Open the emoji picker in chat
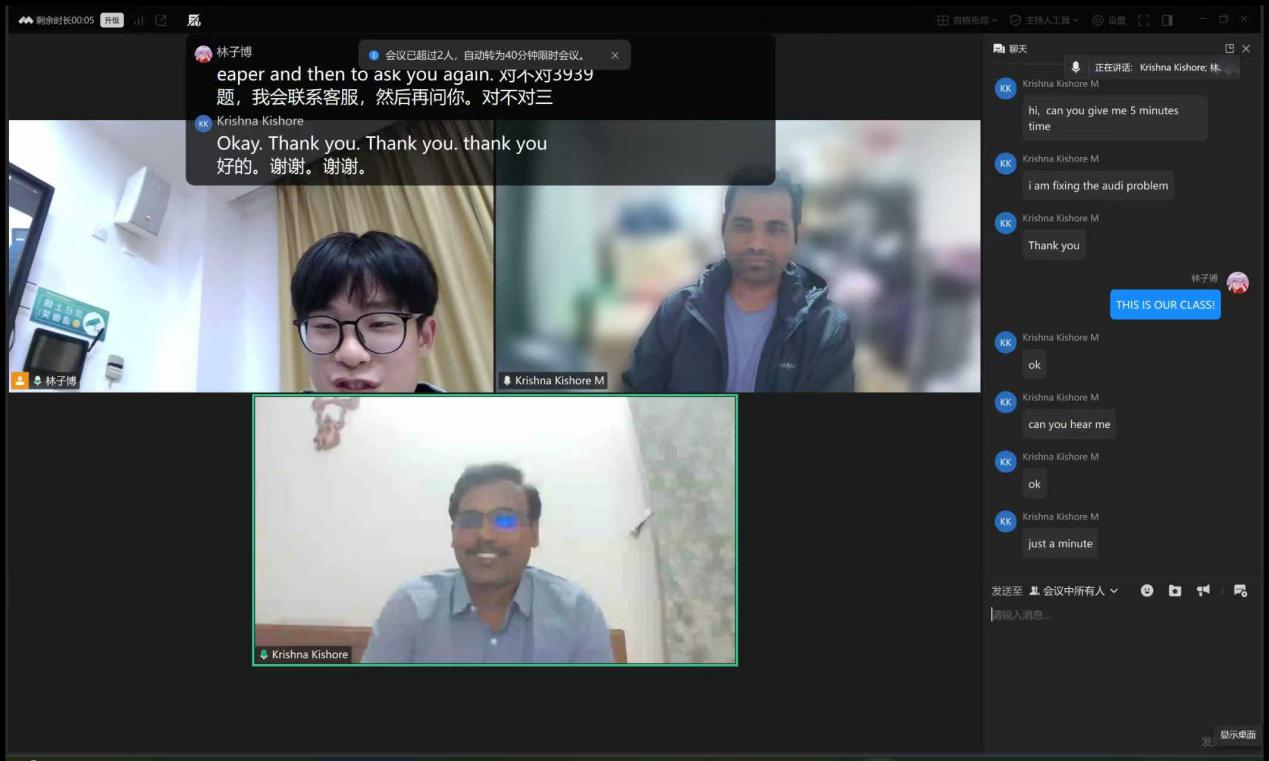Image resolution: width=1269 pixels, height=761 pixels. coord(1147,591)
